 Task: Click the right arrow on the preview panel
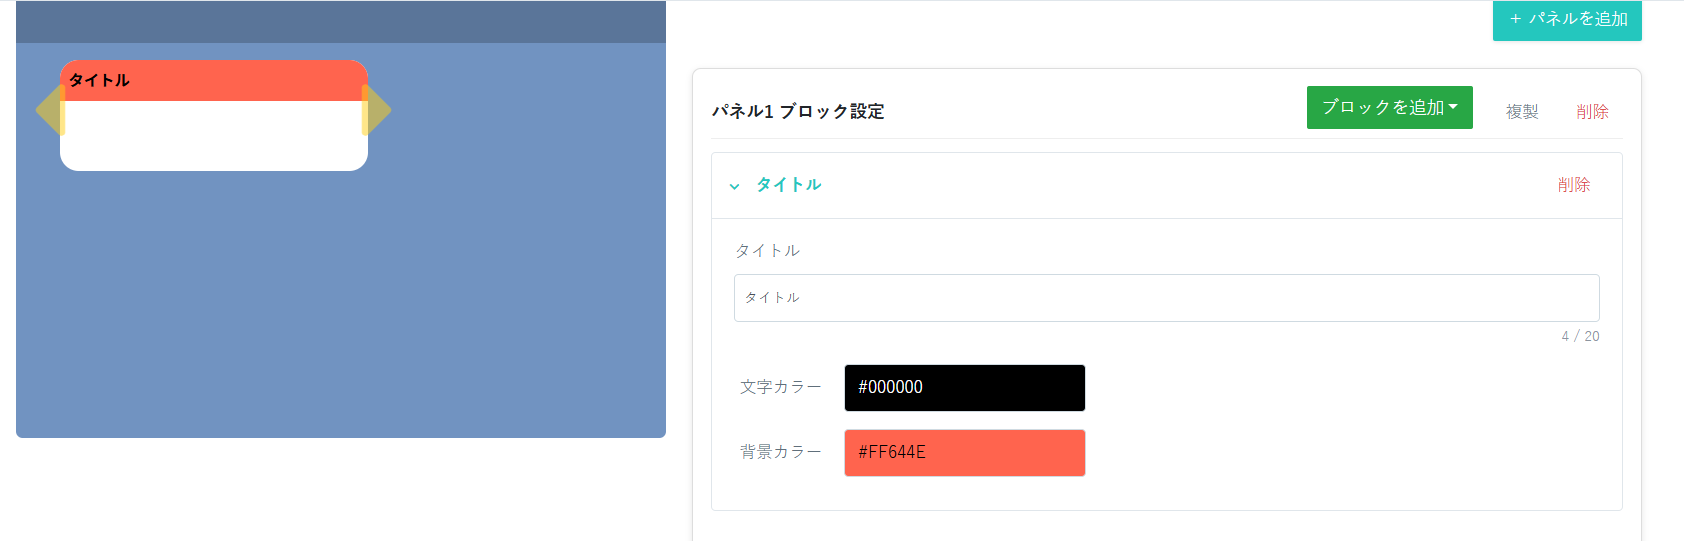379,110
